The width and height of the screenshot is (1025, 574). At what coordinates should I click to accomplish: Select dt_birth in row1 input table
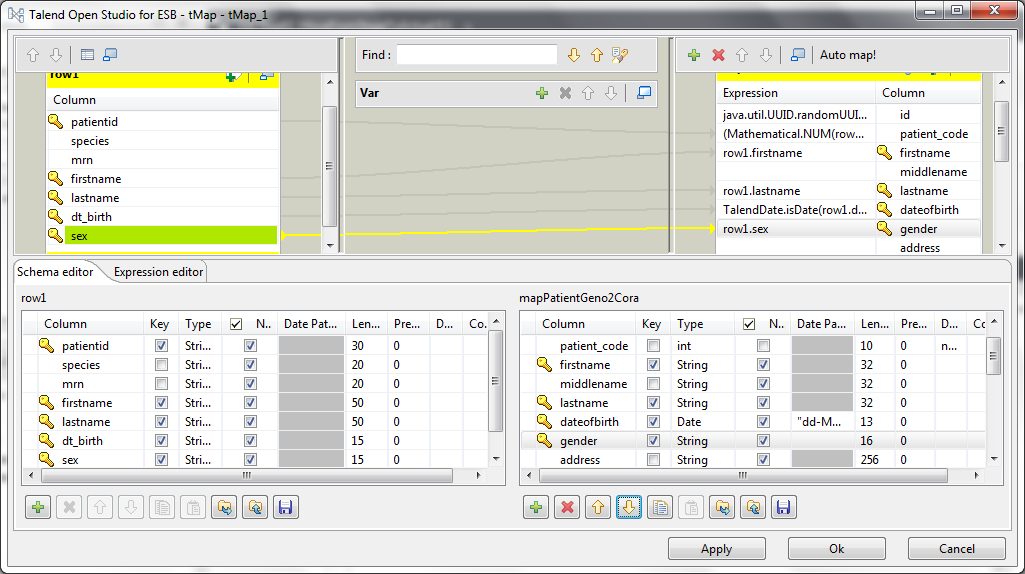click(x=163, y=217)
